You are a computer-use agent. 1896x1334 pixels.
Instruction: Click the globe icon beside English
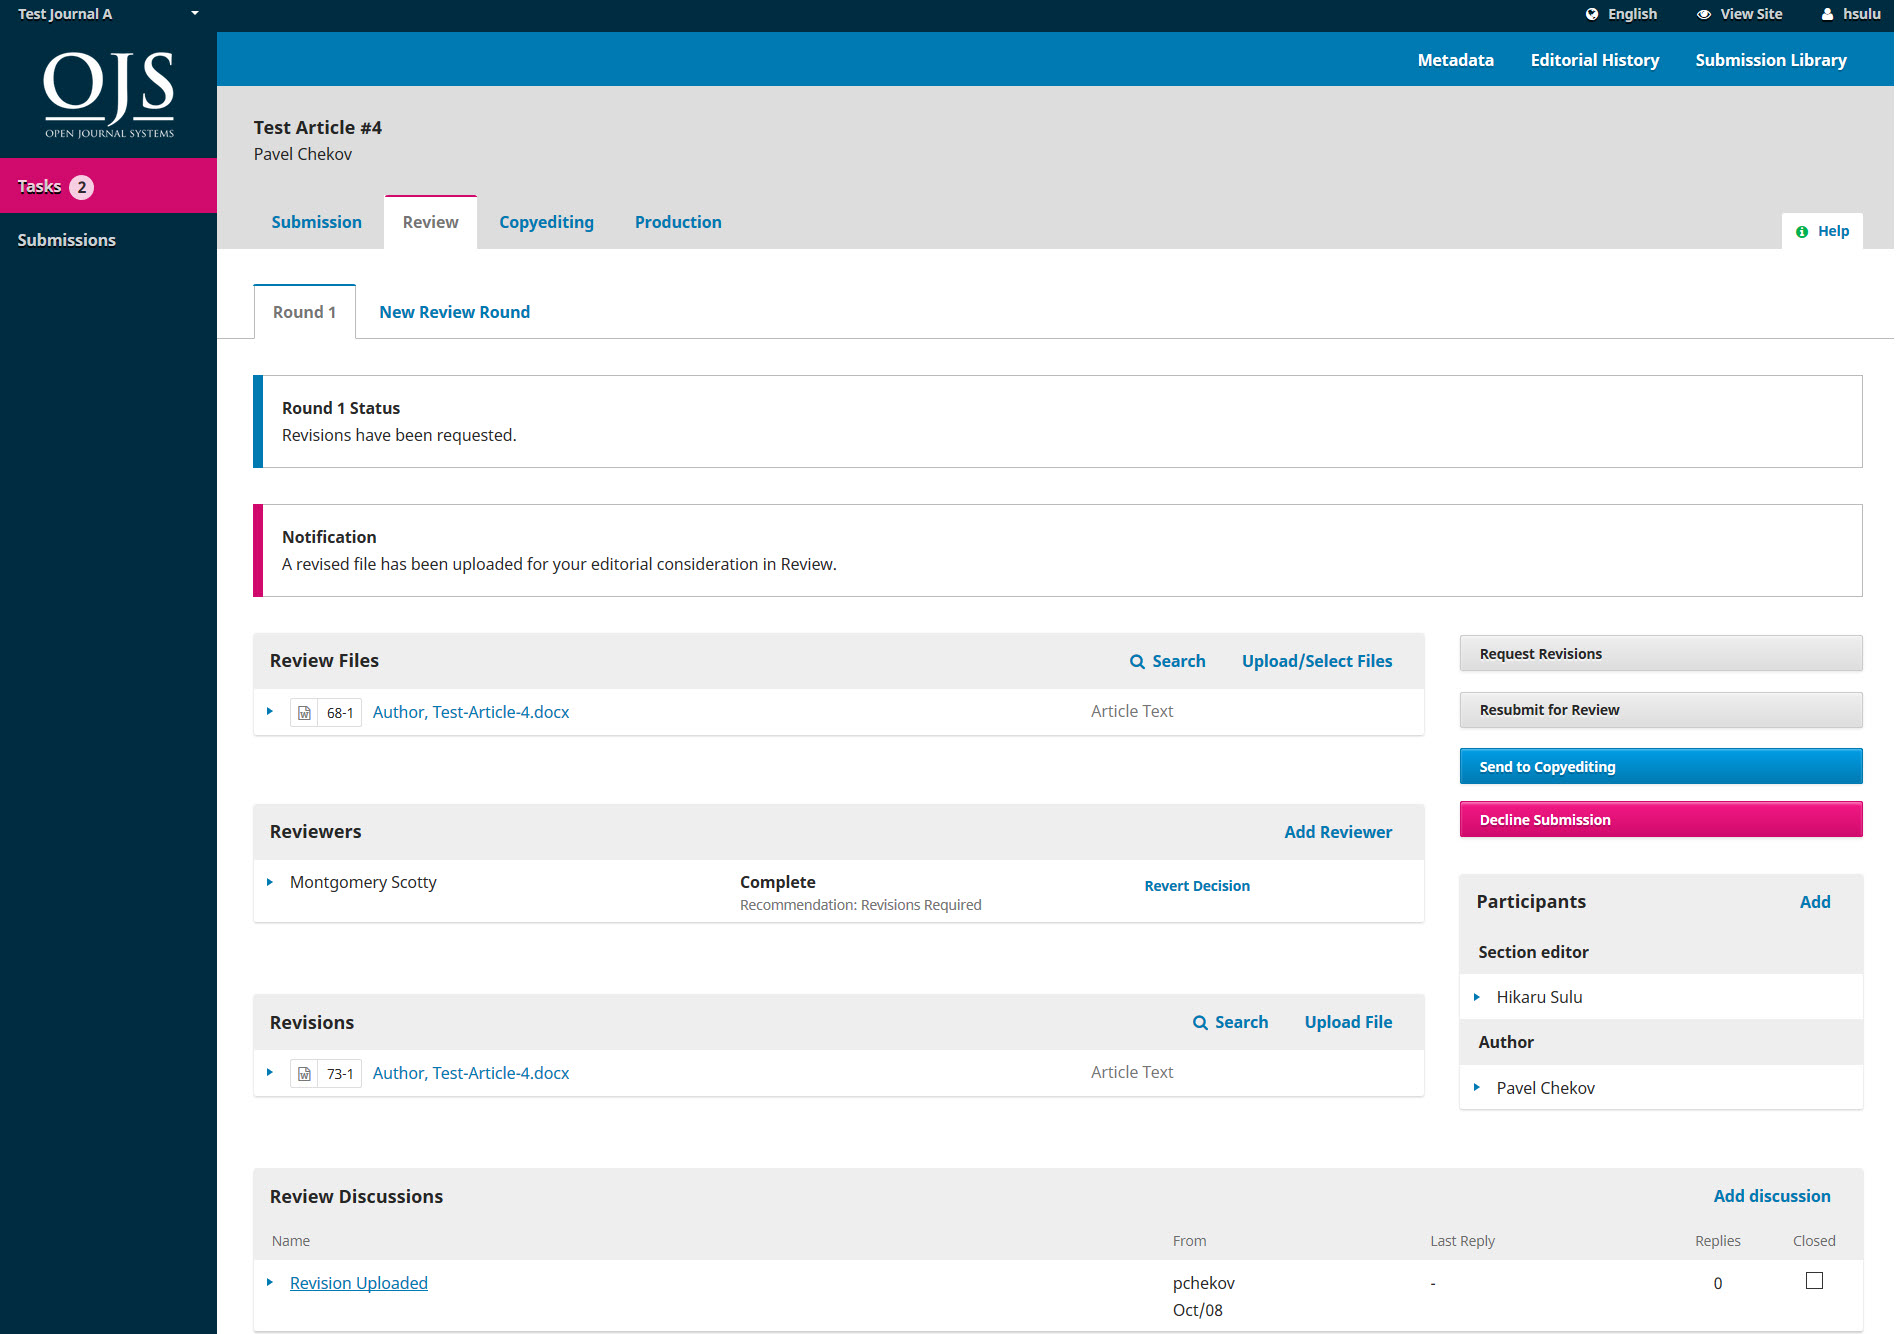click(1592, 14)
